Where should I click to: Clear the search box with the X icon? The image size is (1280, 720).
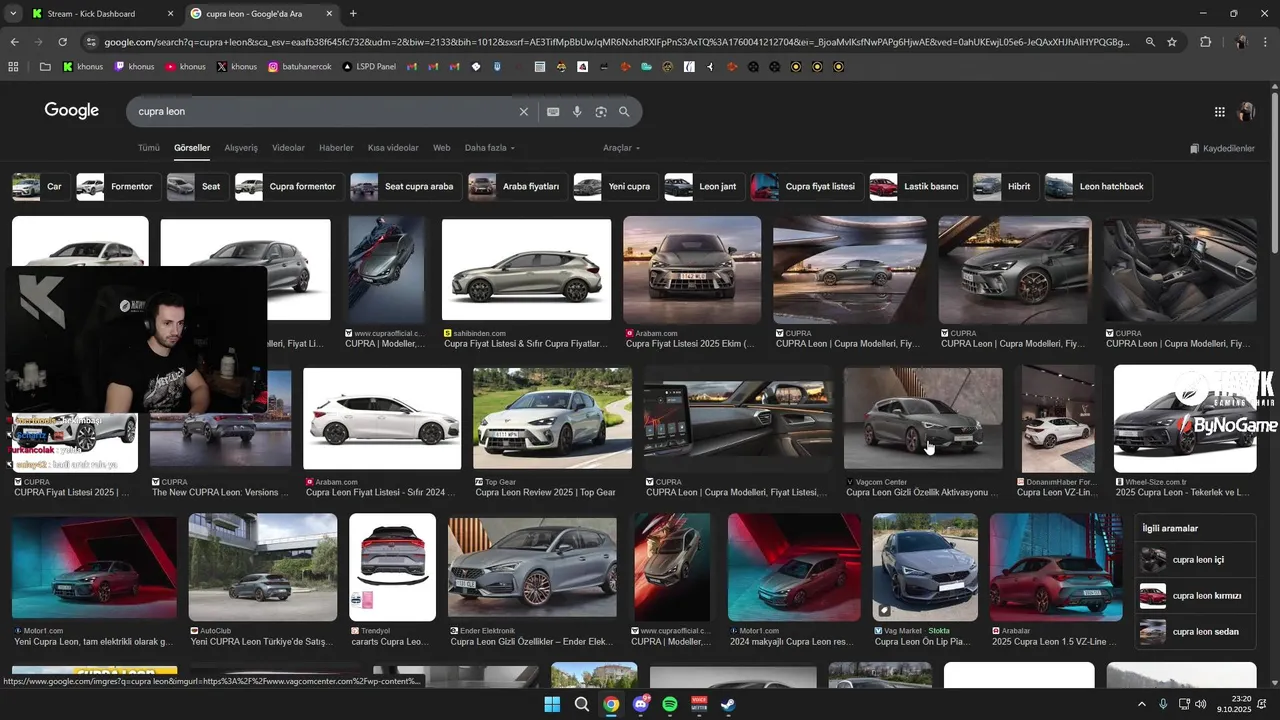(x=523, y=112)
